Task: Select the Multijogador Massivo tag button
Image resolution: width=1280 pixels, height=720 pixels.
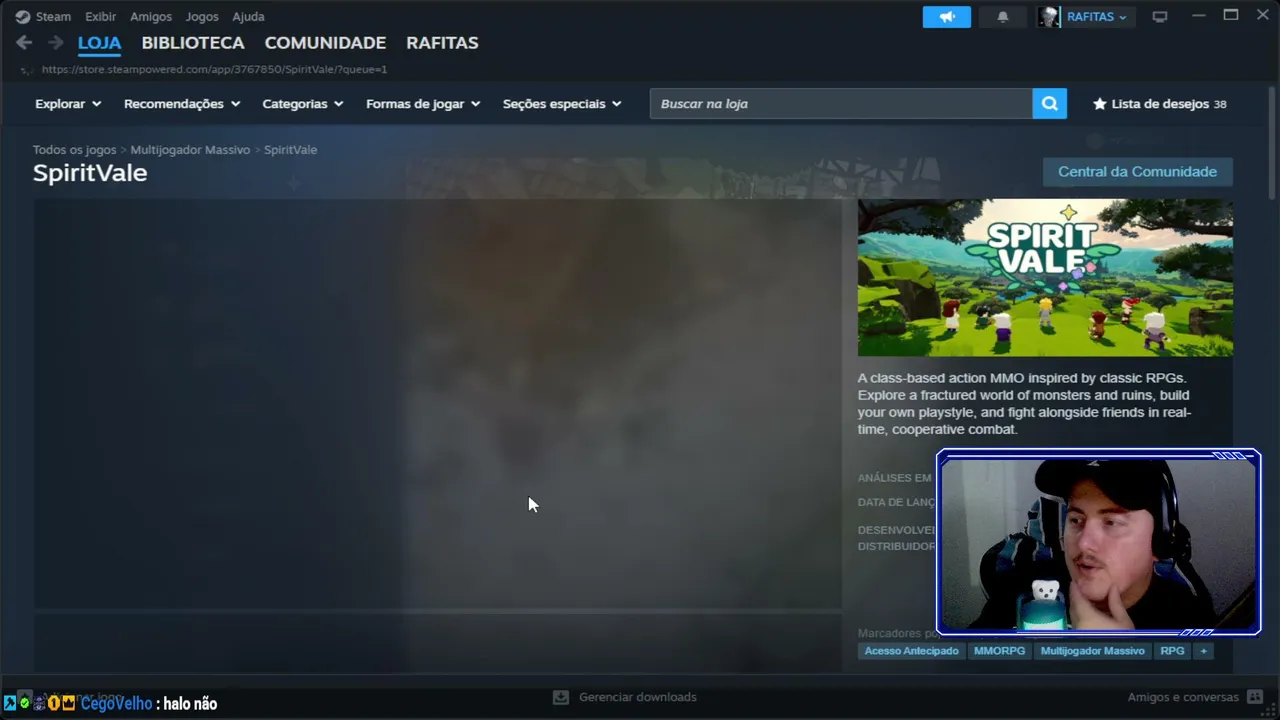Action: pos(1092,651)
